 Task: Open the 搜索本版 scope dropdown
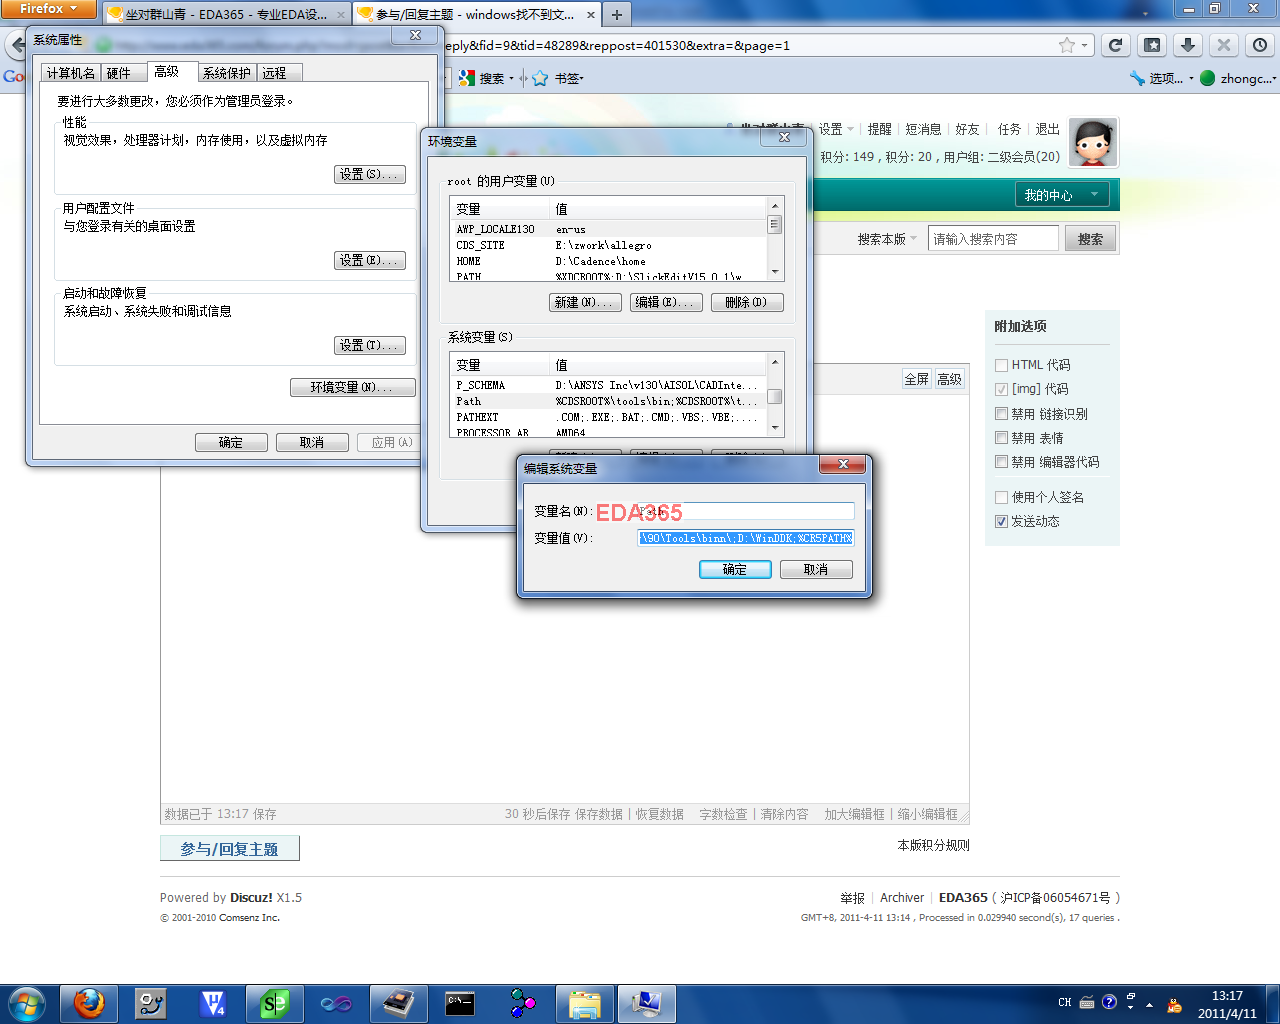coord(887,239)
